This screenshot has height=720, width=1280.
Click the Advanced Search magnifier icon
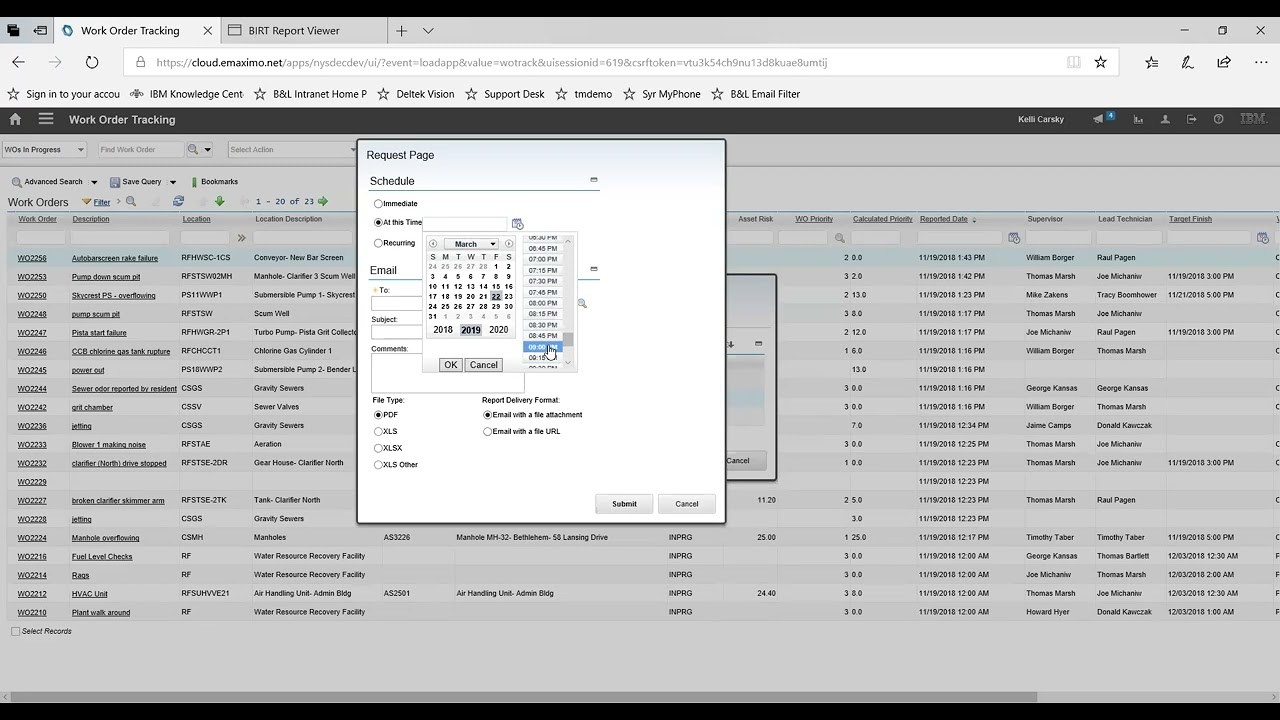click(x=16, y=182)
